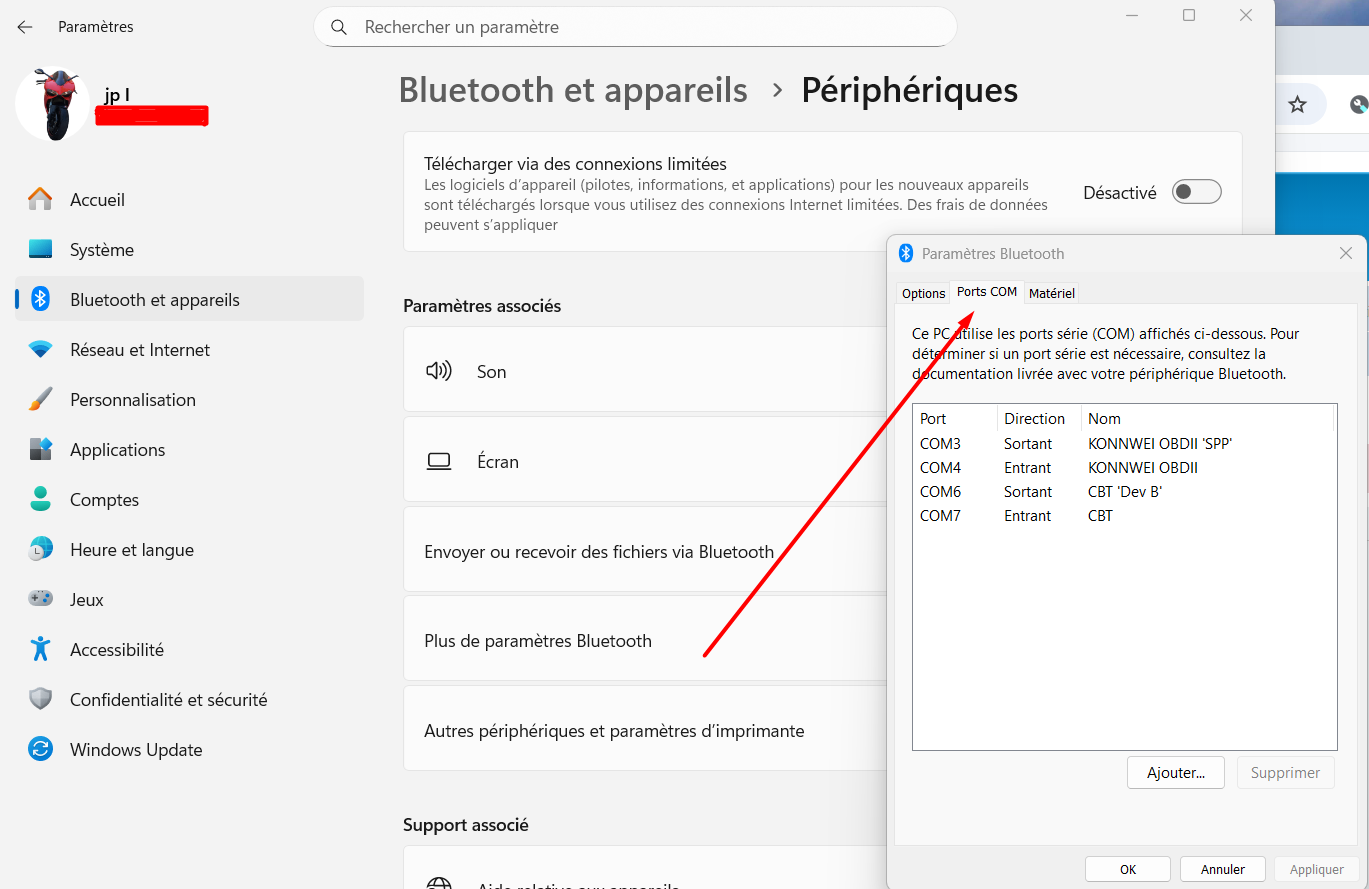Switch to the Matériel tab
The width and height of the screenshot is (1369, 889).
[1051, 293]
